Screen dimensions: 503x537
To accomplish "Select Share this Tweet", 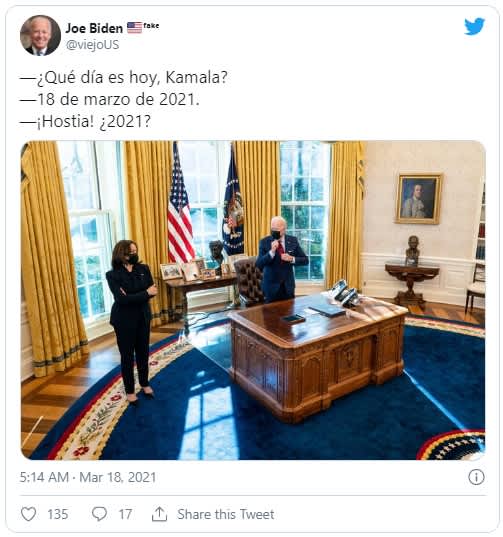I will click(x=225, y=514).
